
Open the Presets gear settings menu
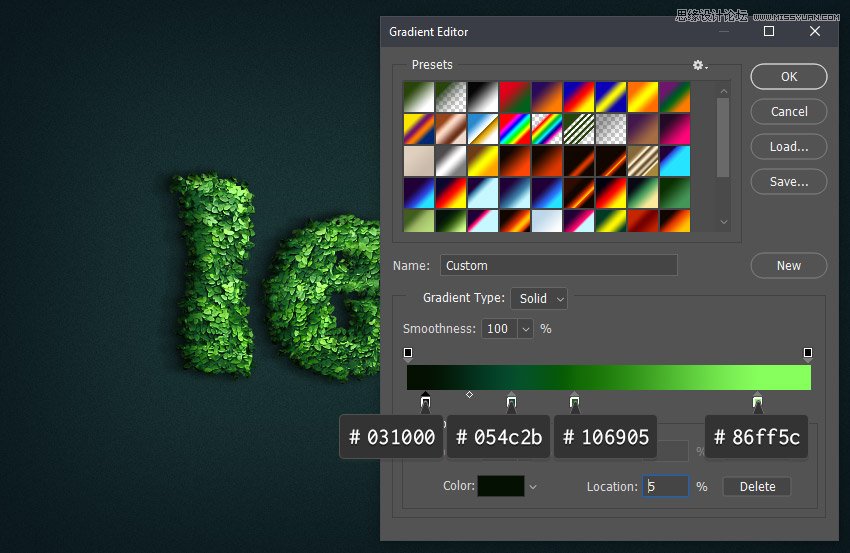(700, 65)
